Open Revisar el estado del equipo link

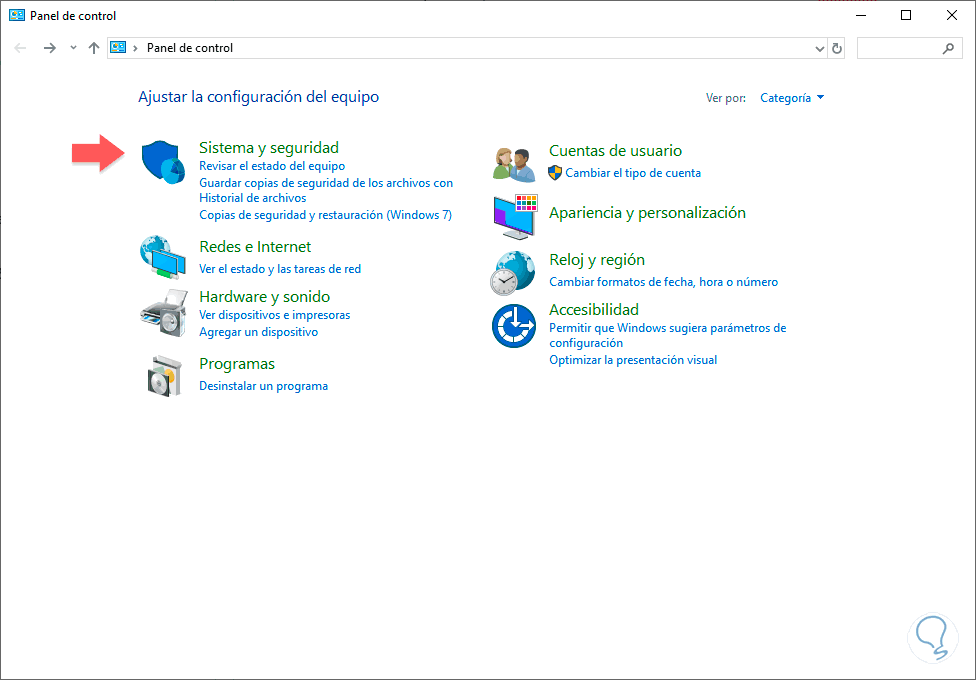tap(272, 166)
